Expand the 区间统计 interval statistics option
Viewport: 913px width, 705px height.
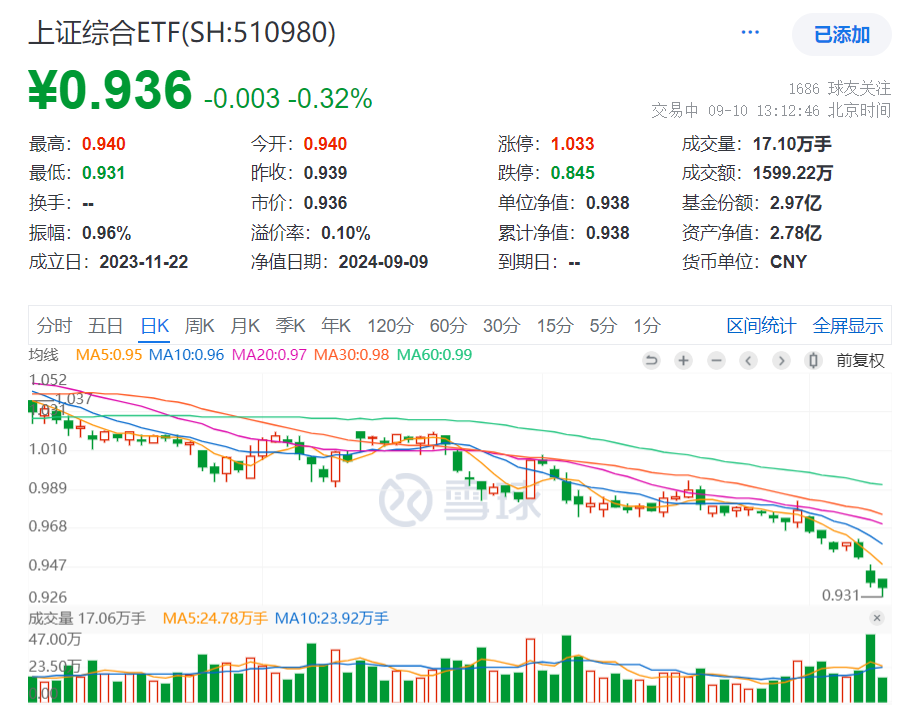(761, 326)
